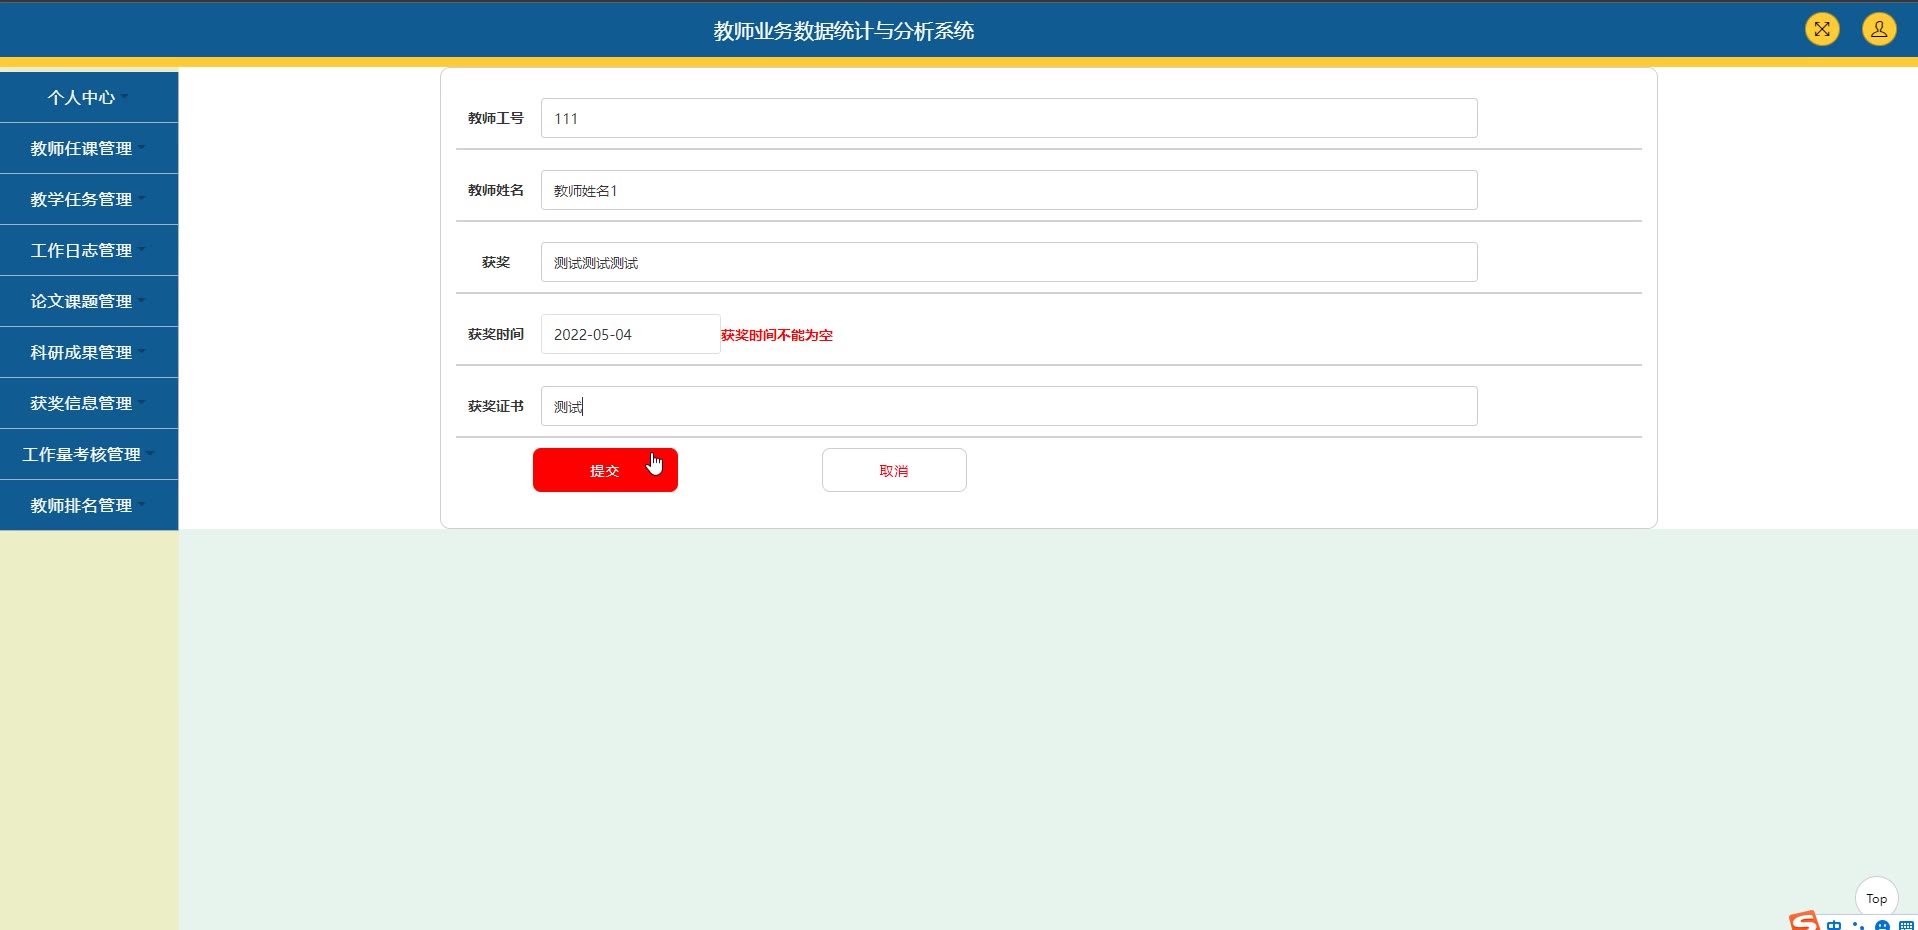Open the user profile icon in header
Image resolution: width=1918 pixels, height=930 pixels.
pos(1879,29)
